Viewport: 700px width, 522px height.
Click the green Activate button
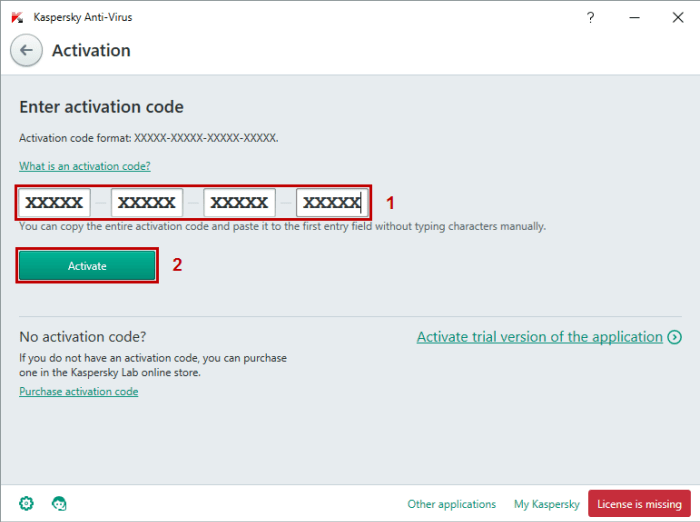coord(87,266)
